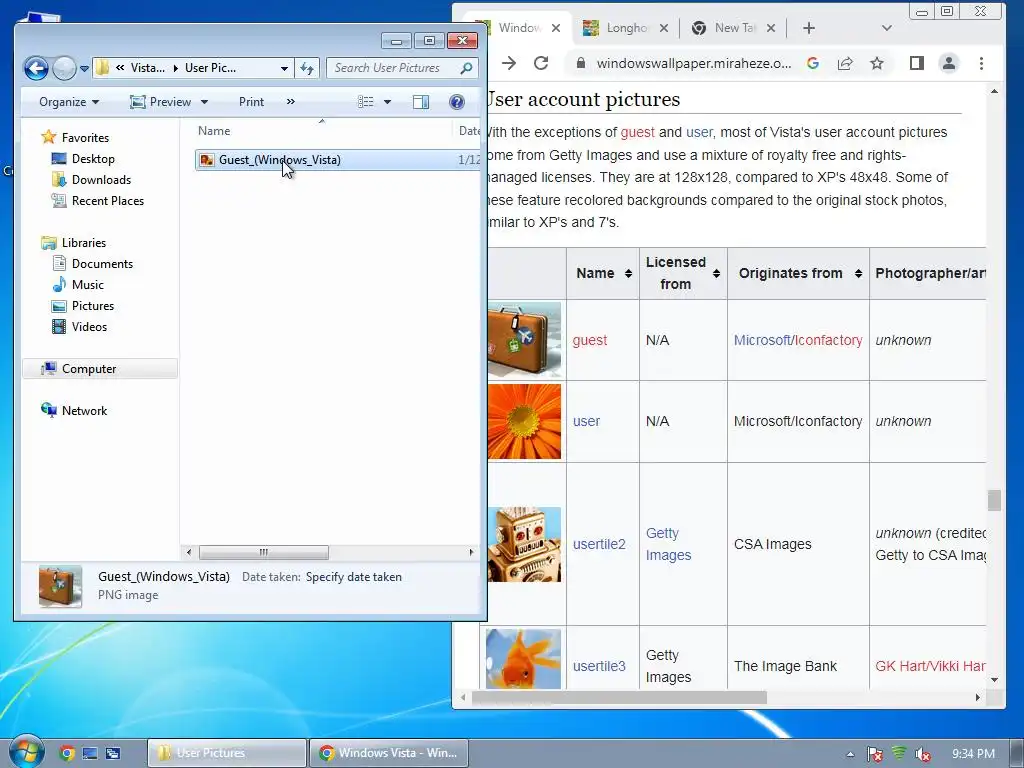This screenshot has width=1024, height=768.
Task: Expand the address bar path dropdown
Action: pyautogui.click(x=284, y=68)
